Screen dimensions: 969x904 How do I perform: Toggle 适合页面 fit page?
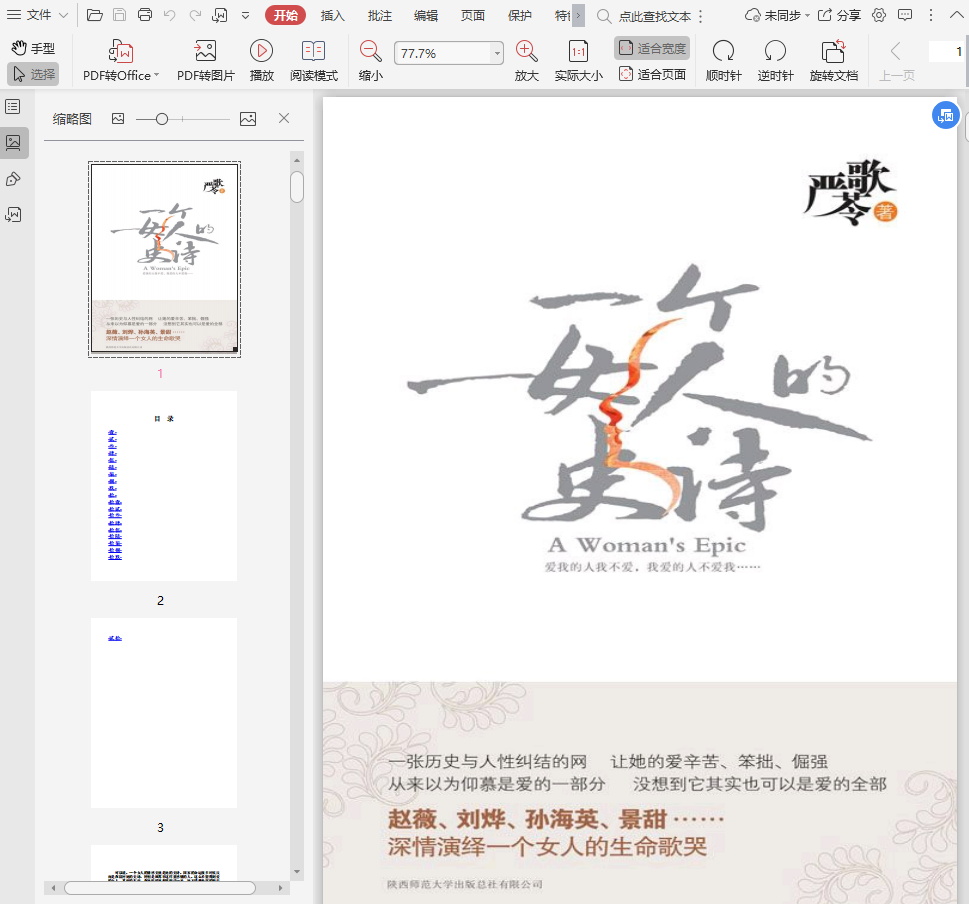click(x=652, y=74)
